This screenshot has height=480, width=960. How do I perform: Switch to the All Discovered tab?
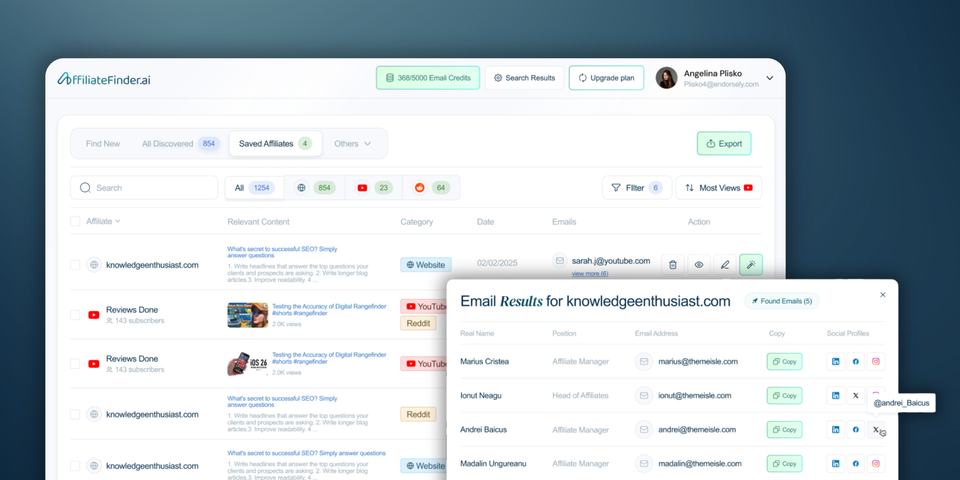coord(181,144)
